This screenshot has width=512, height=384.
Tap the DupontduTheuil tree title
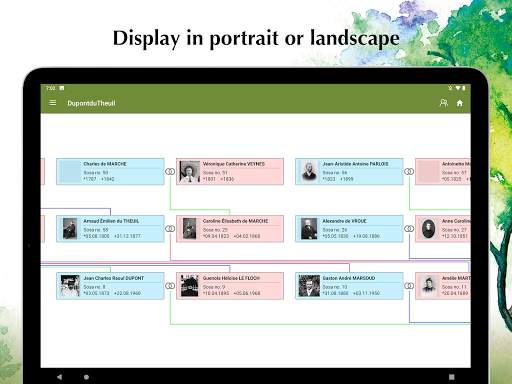[91, 103]
